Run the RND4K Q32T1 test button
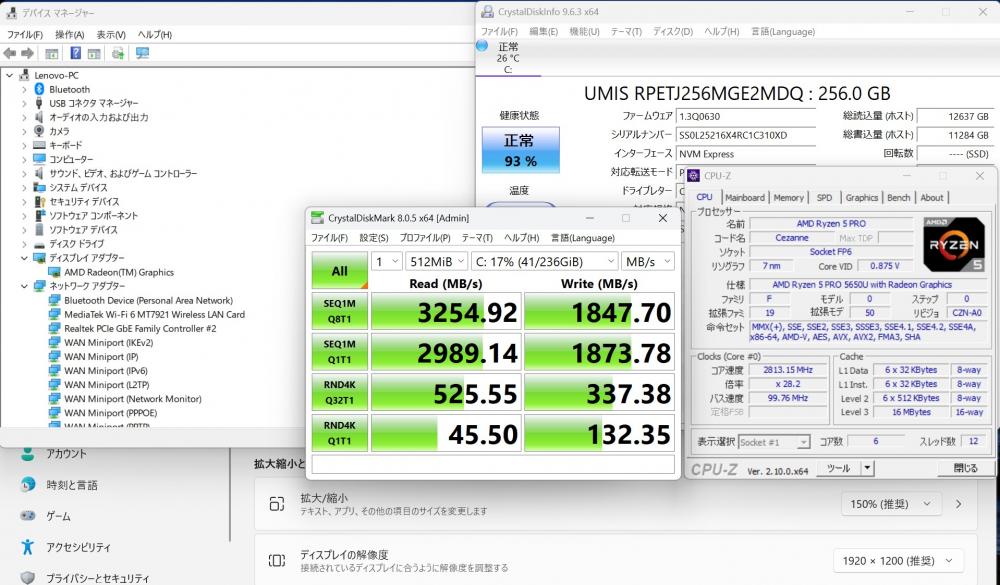 [x=339, y=393]
